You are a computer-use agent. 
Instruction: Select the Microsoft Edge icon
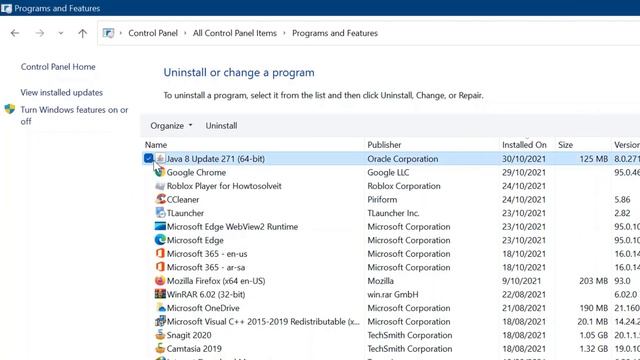pyautogui.click(x=160, y=240)
